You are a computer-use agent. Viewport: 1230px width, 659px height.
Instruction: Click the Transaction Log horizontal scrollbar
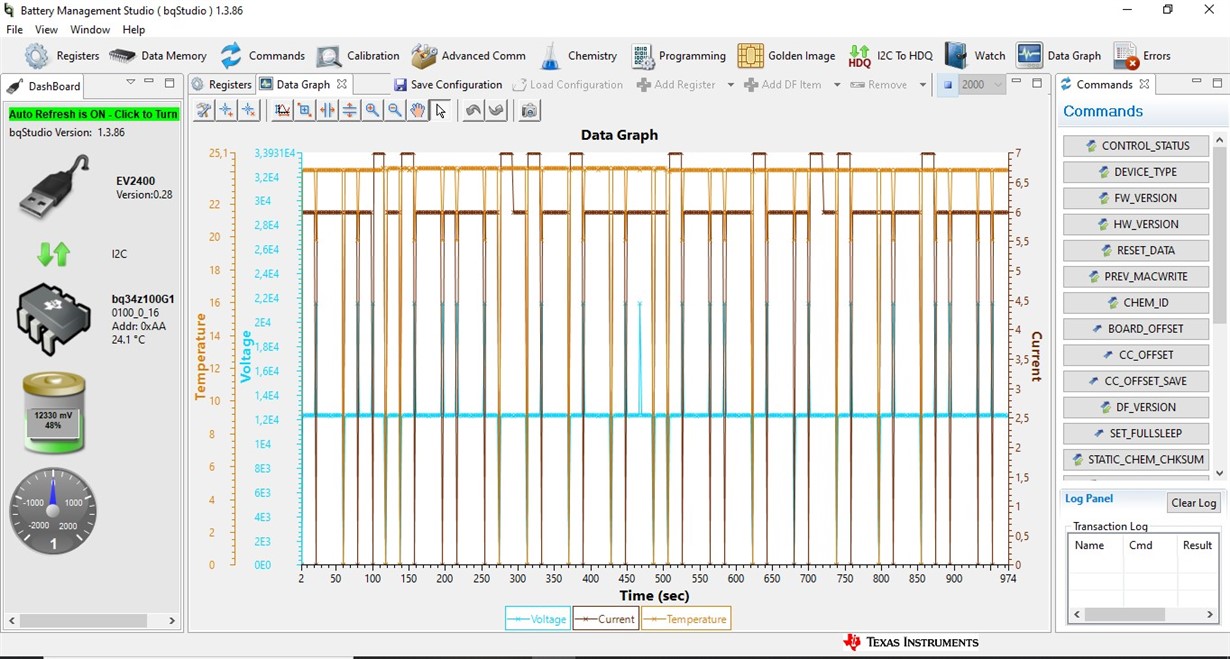point(1141,614)
